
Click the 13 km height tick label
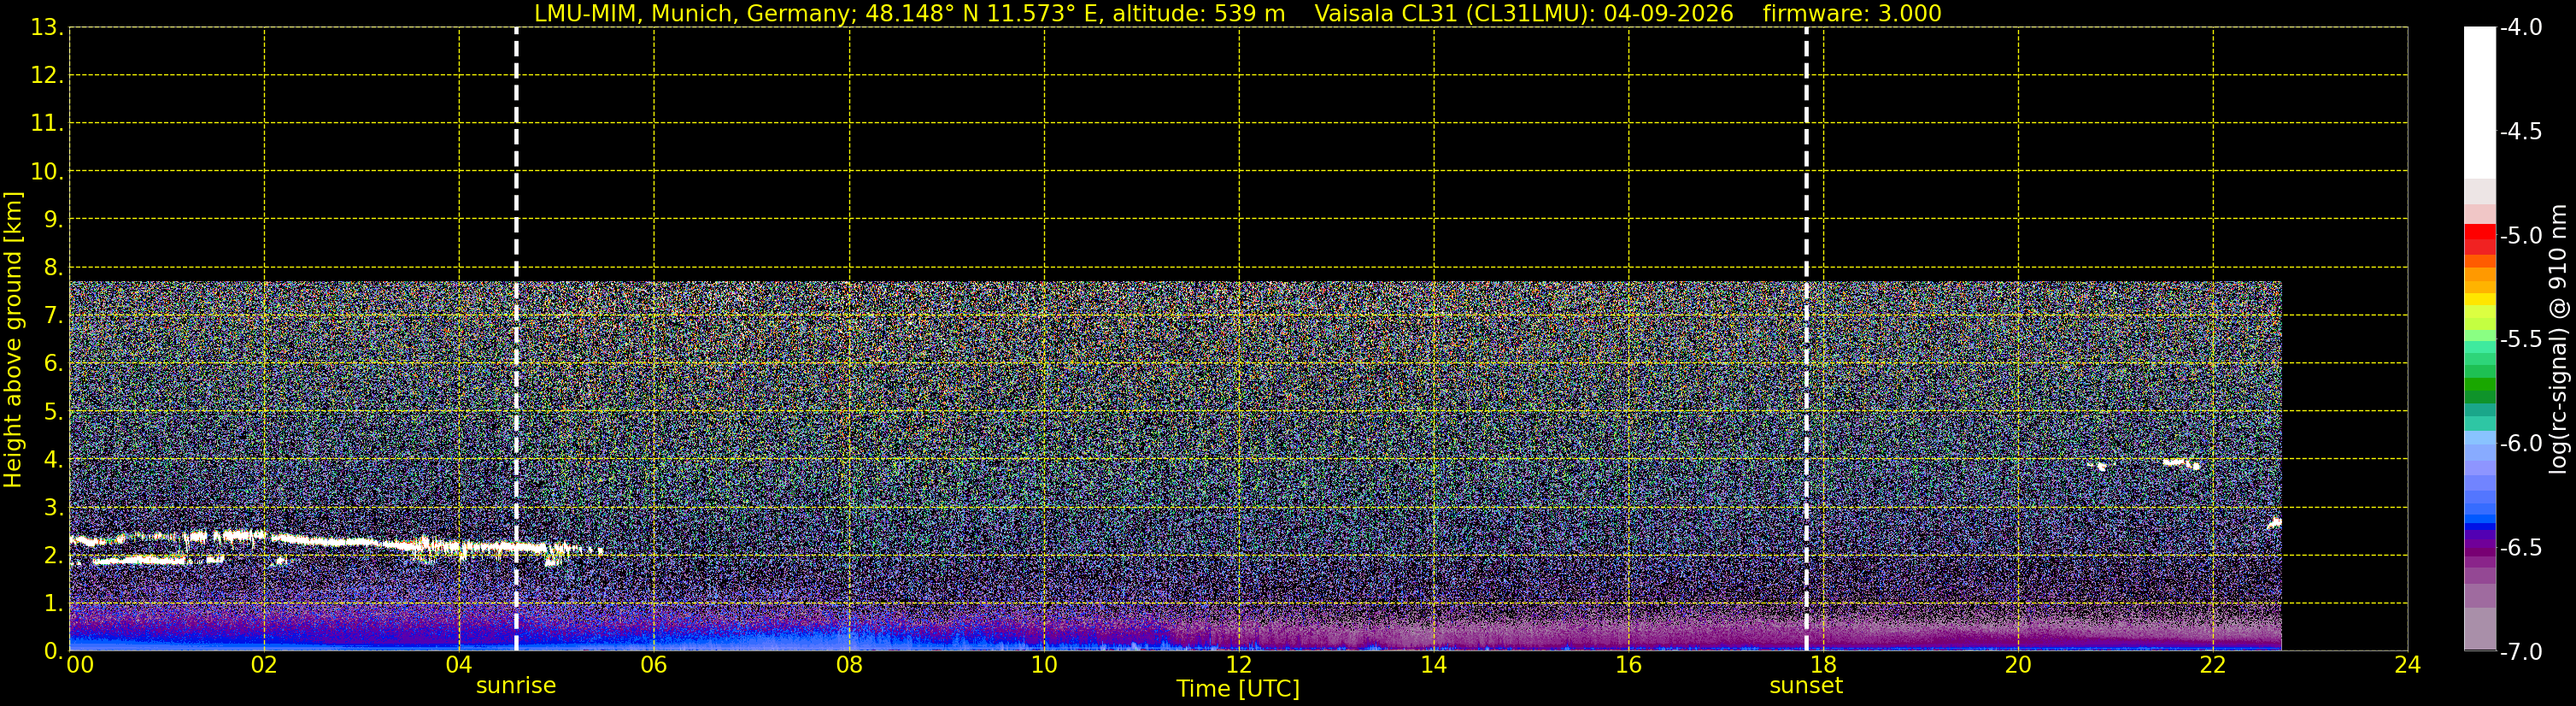point(46,28)
